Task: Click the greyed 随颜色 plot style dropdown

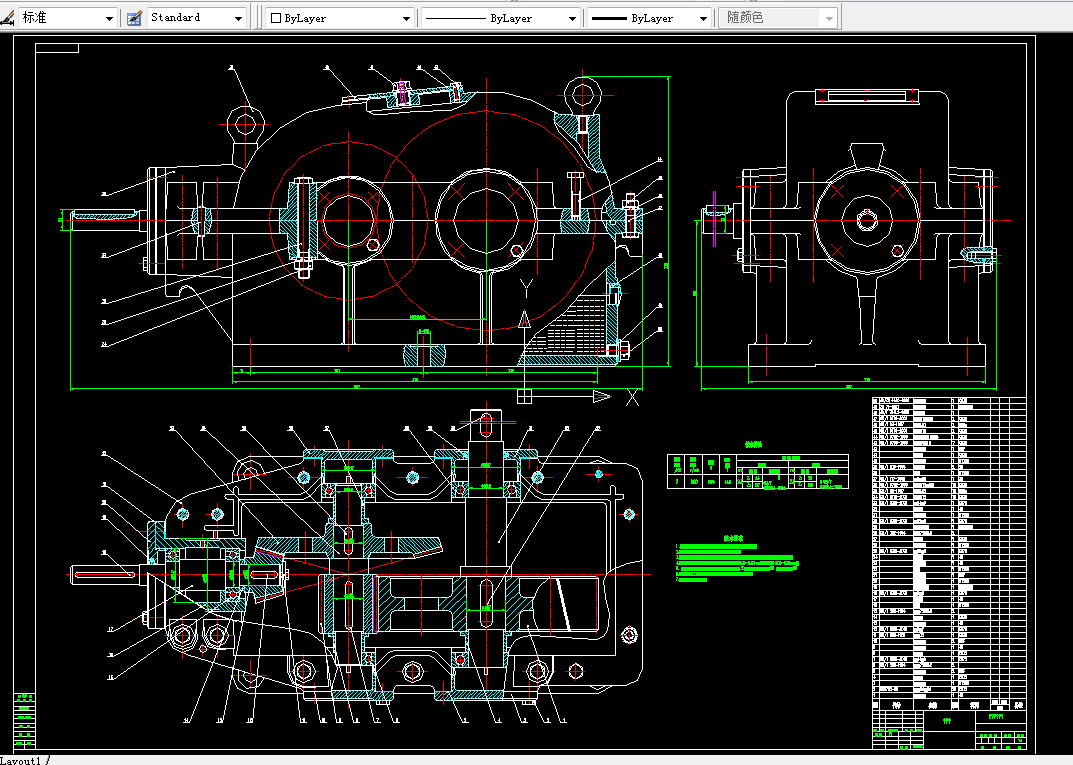Action: click(x=778, y=18)
